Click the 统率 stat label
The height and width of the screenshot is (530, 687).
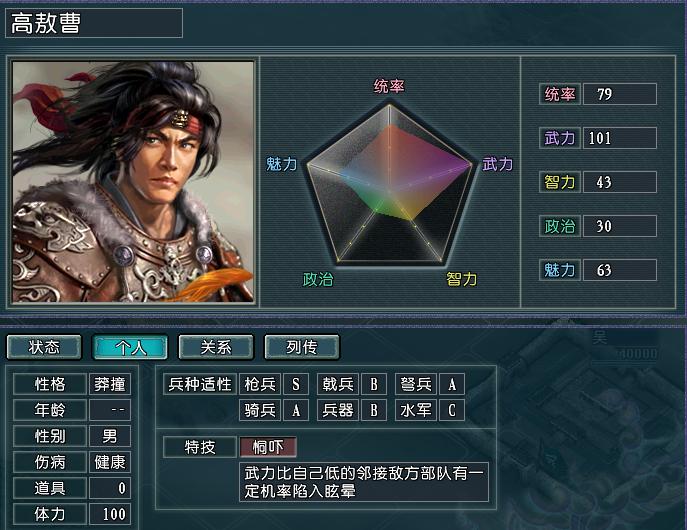point(560,94)
